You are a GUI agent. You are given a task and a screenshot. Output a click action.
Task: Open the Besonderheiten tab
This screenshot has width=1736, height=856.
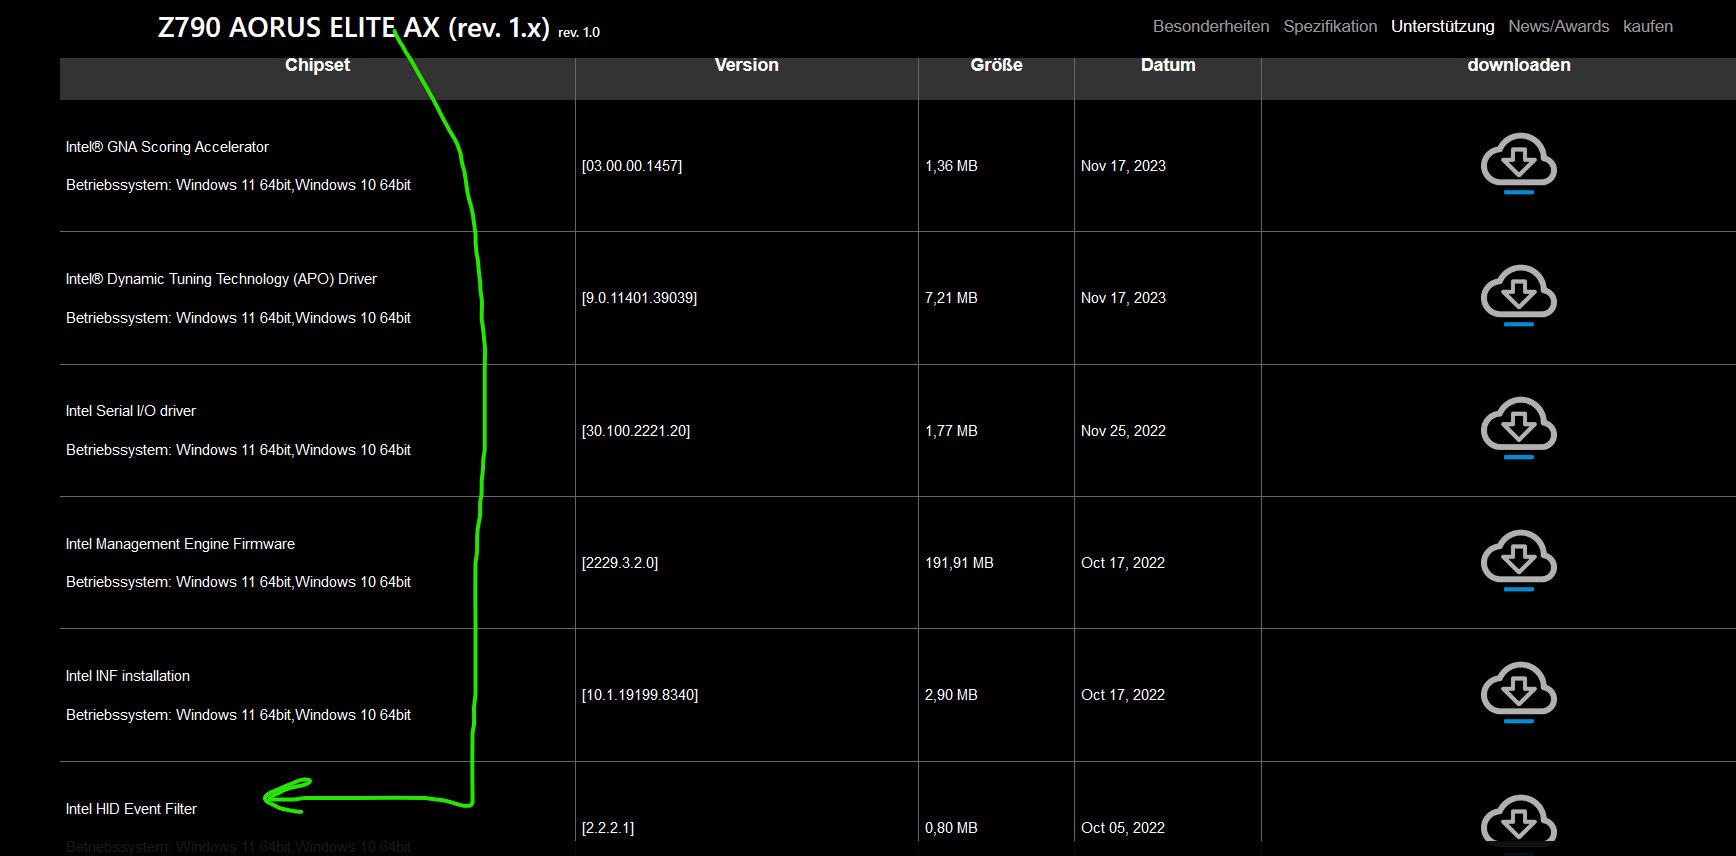point(1211,27)
